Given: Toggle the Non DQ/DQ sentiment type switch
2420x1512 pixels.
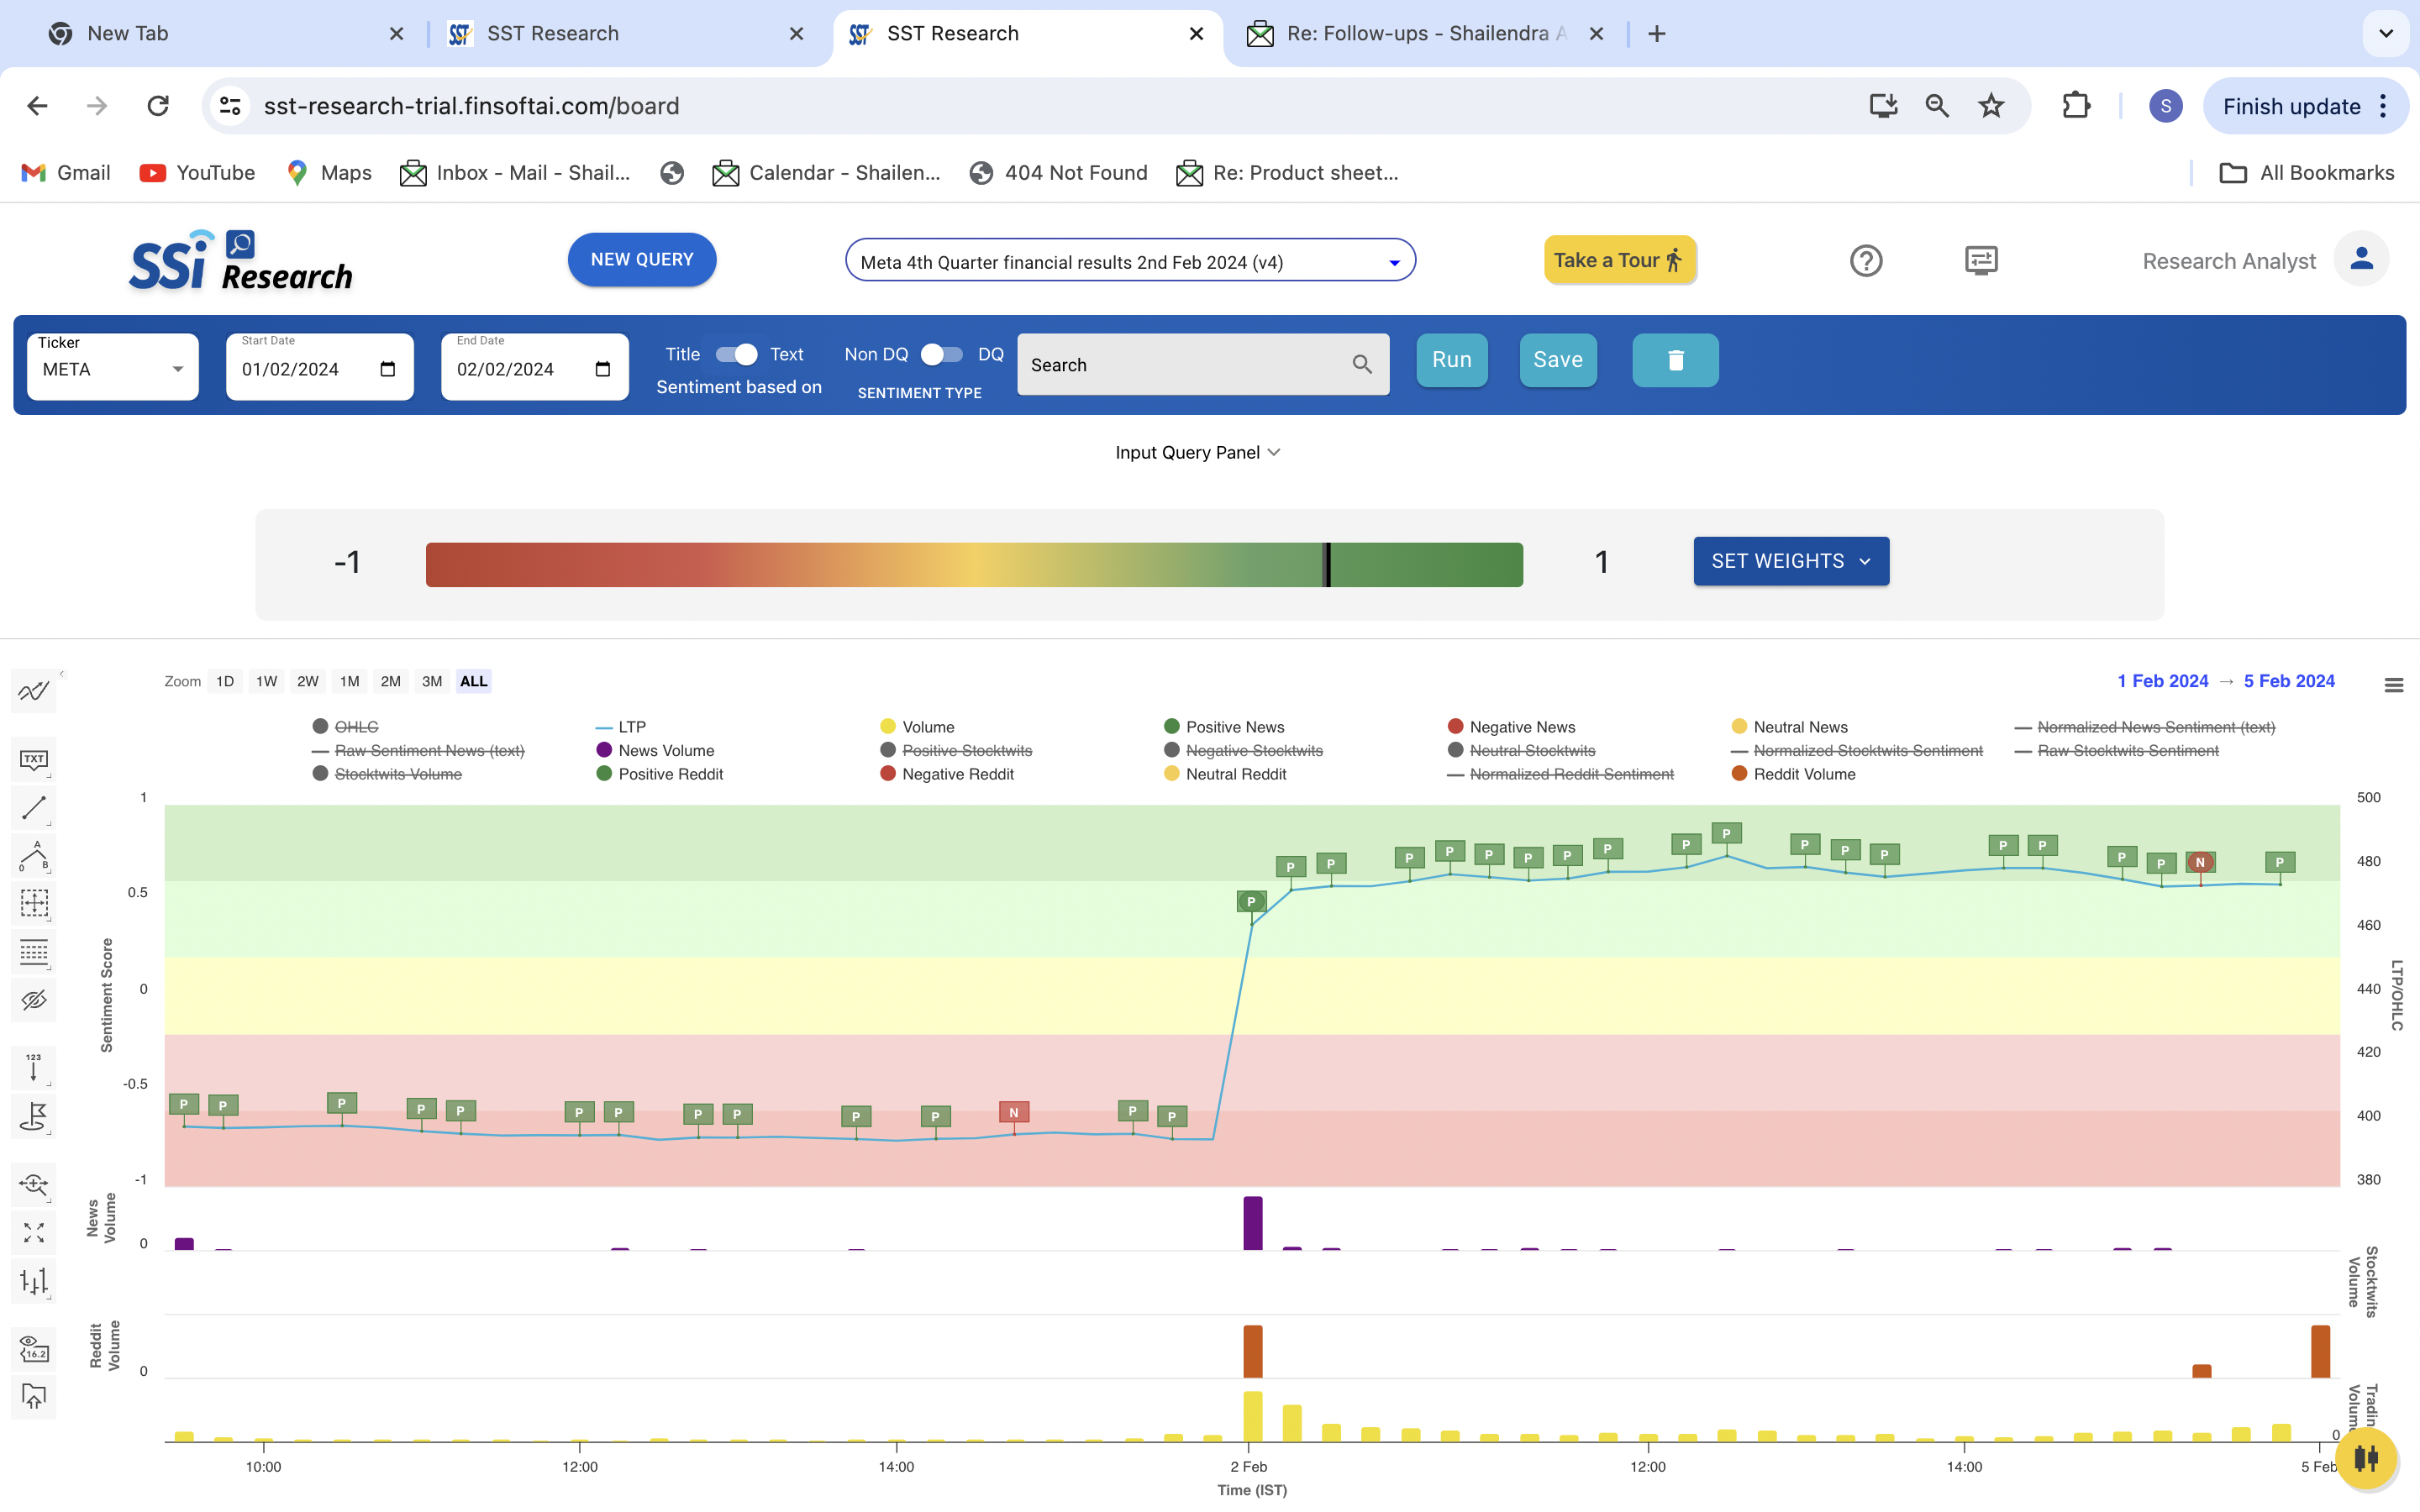Looking at the screenshot, I should coord(942,354).
